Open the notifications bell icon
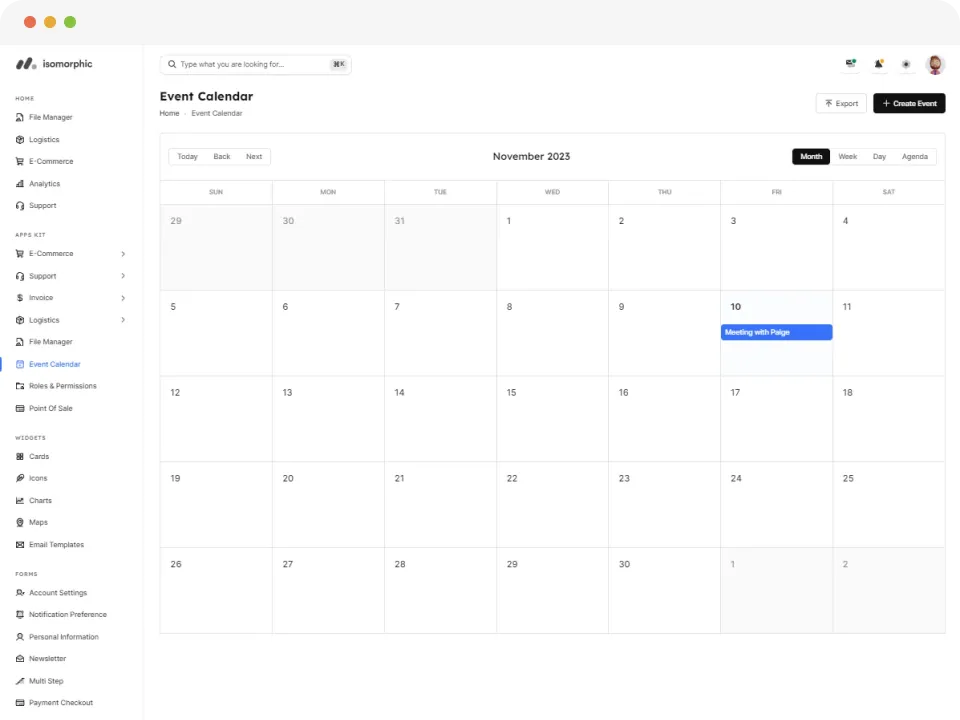The width and height of the screenshot is (960, 720). tap(879, 64)
